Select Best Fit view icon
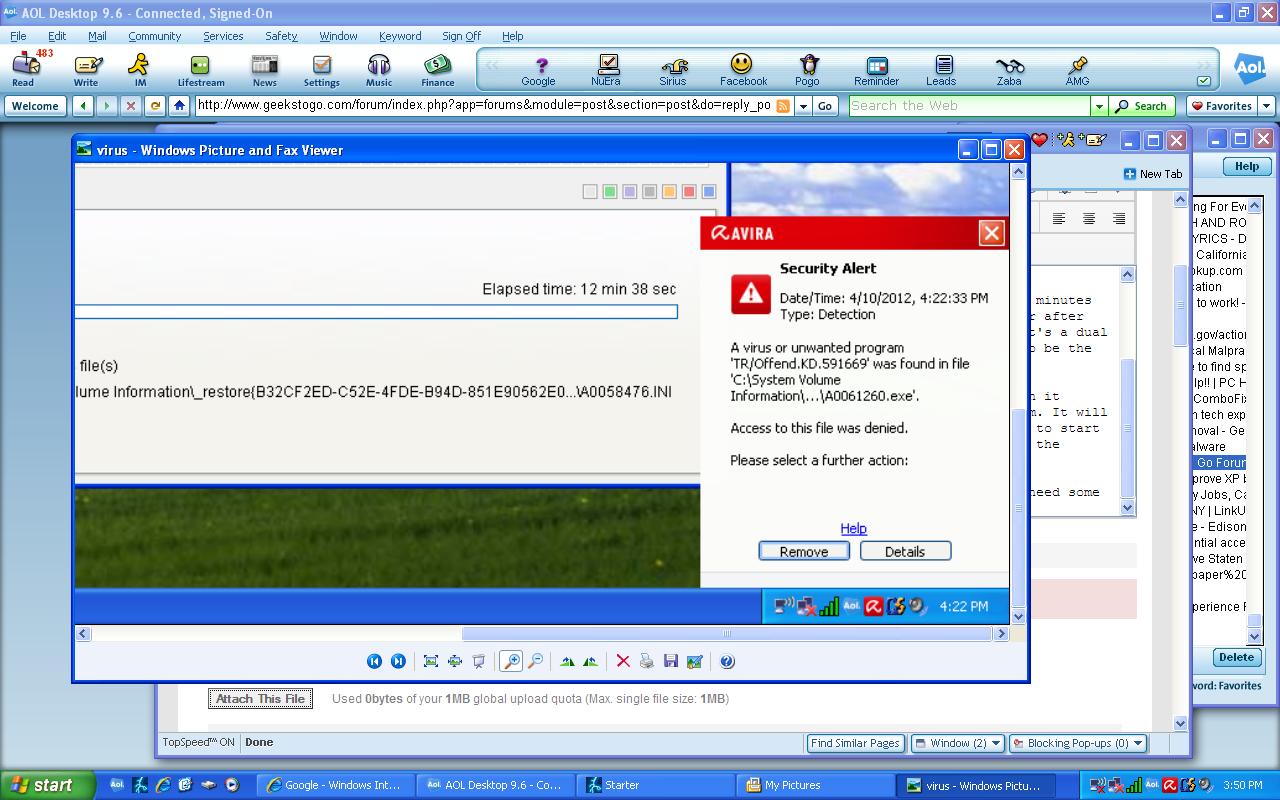This screenshot has width=1280, height=800. (x=431, y=661)
